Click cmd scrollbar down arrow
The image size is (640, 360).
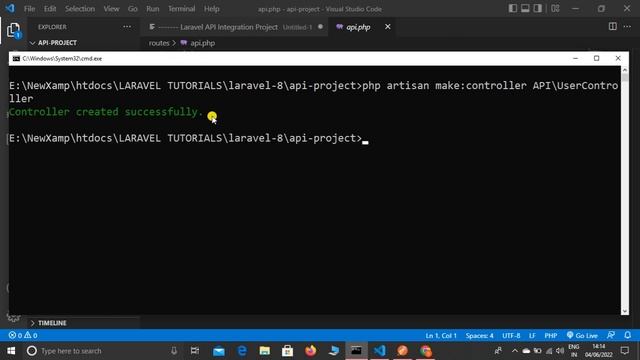[625, 311]
